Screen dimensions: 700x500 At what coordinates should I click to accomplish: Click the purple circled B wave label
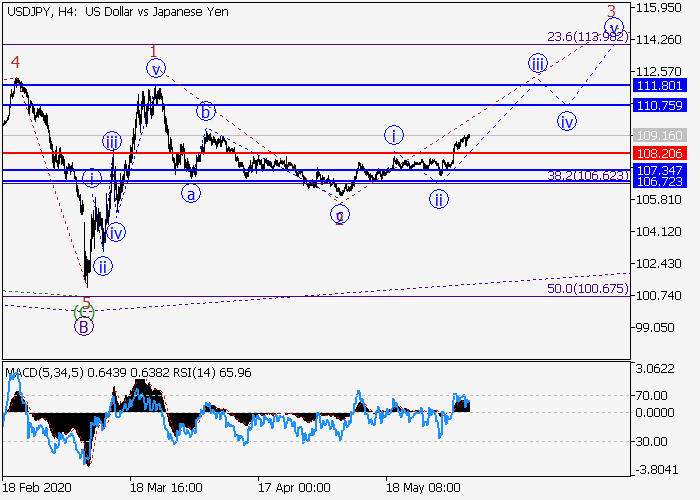click(x=84, y=325)
